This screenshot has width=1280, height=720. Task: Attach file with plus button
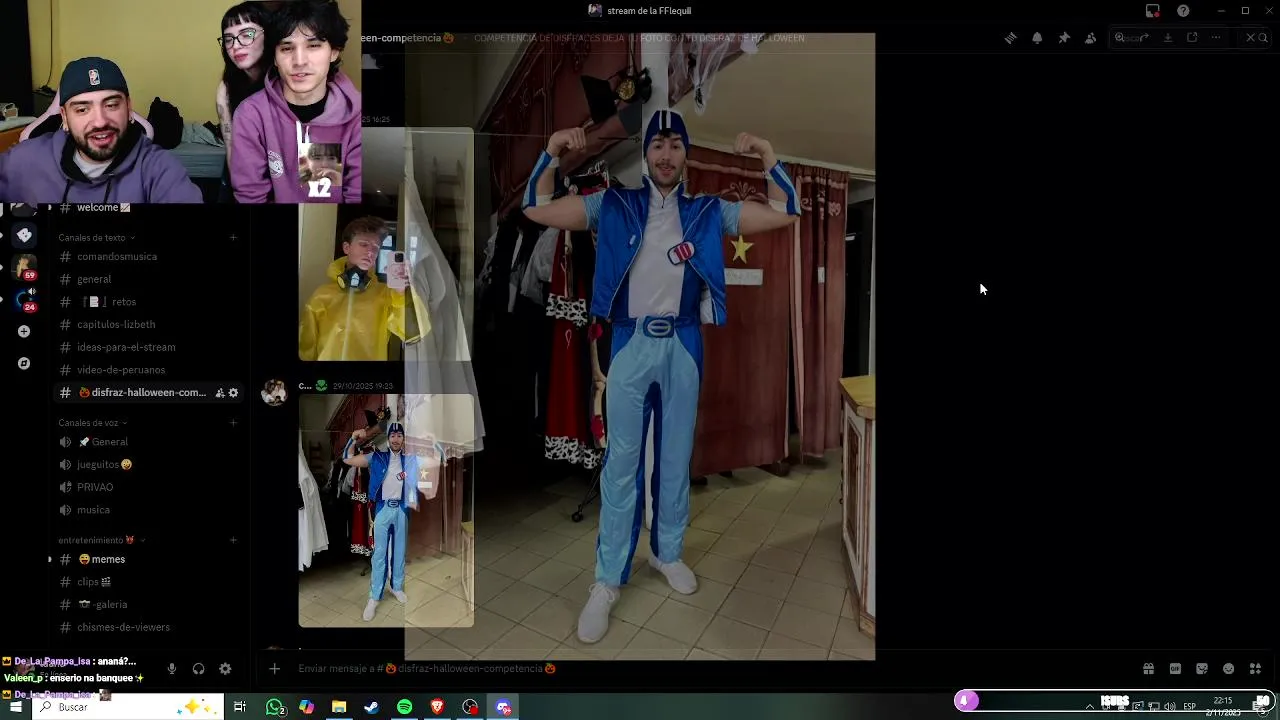click(274, 669)
